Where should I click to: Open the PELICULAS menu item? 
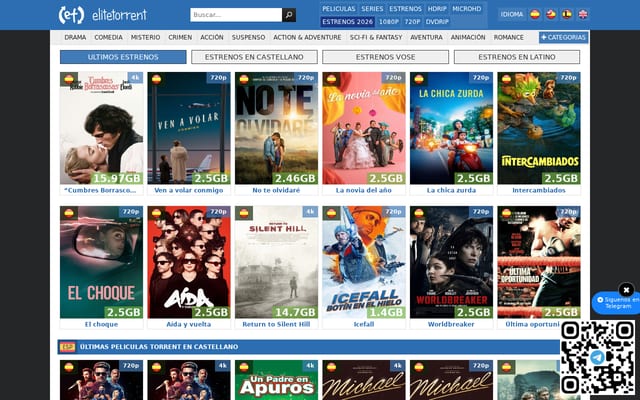(339, 9)
